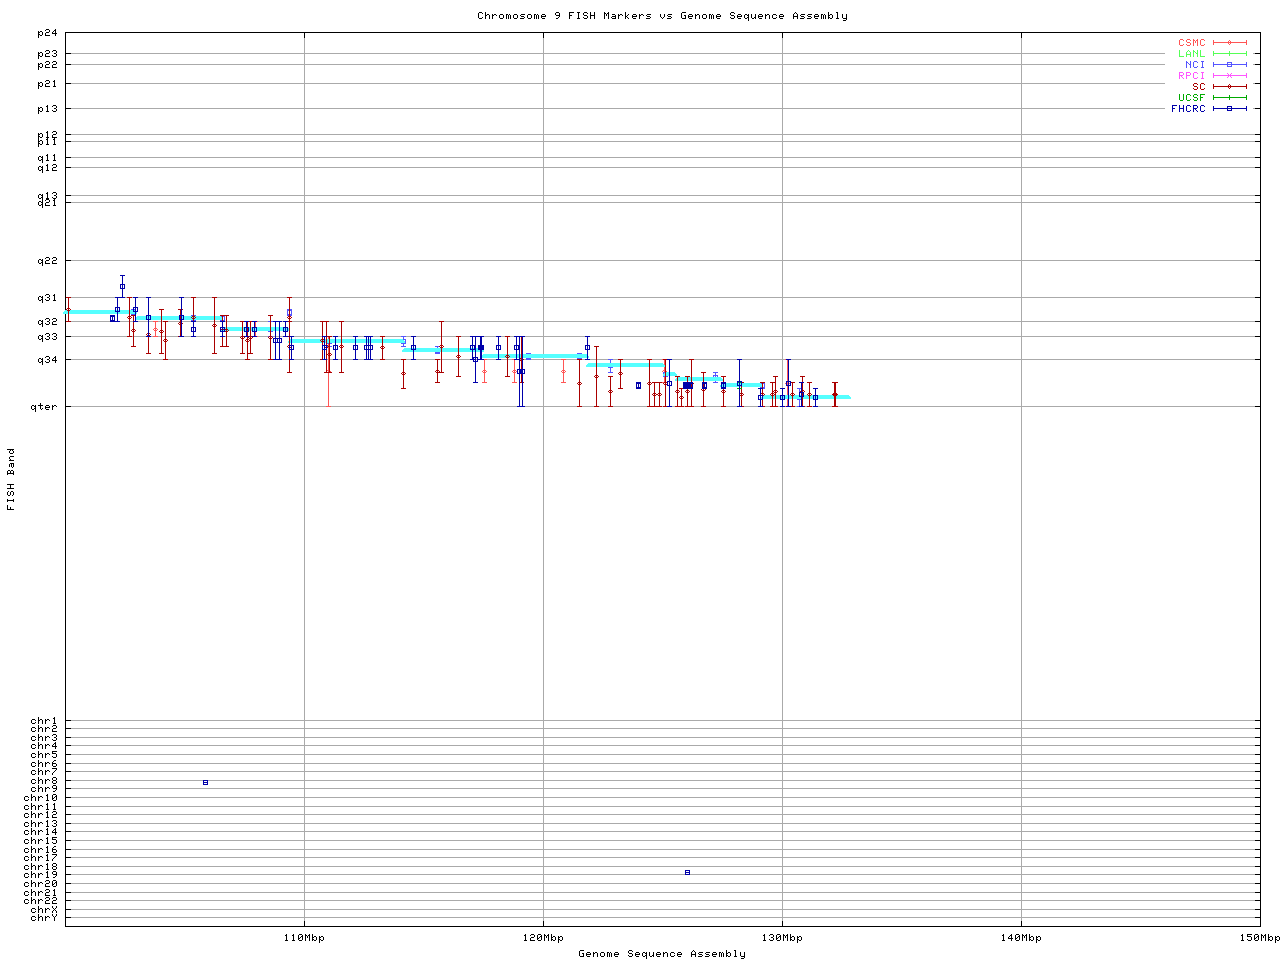This screenshot has height=960, width=1280.
Task: Click the Genome Sequence Assembly axis label
Action: [662, 954]
